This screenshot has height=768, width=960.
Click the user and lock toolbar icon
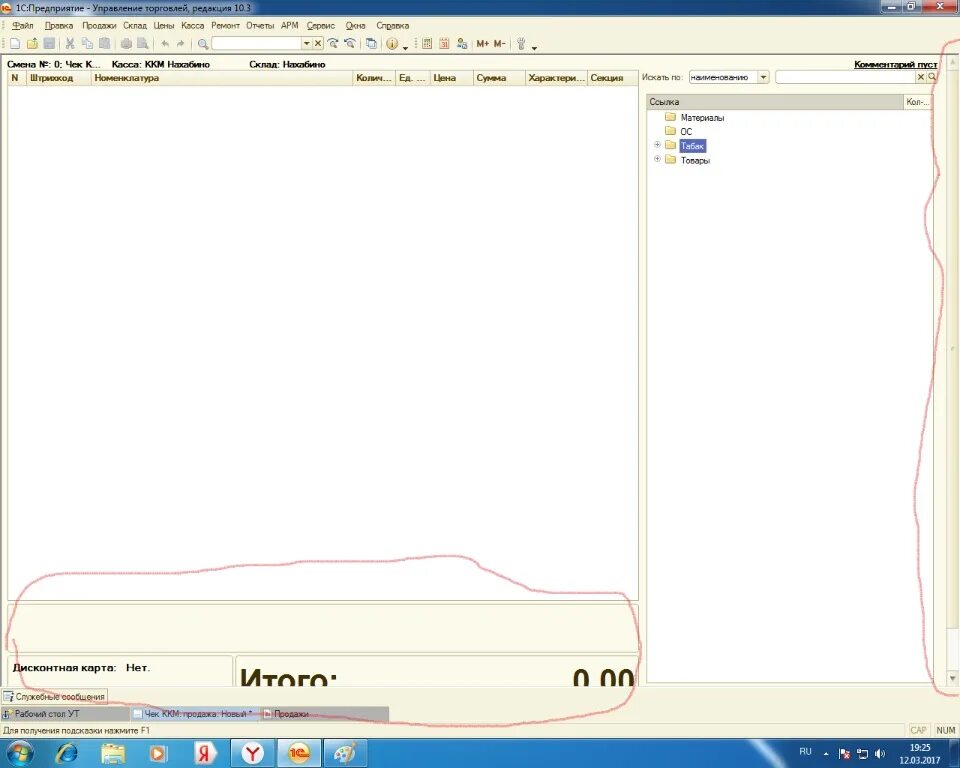click(462, 43)
